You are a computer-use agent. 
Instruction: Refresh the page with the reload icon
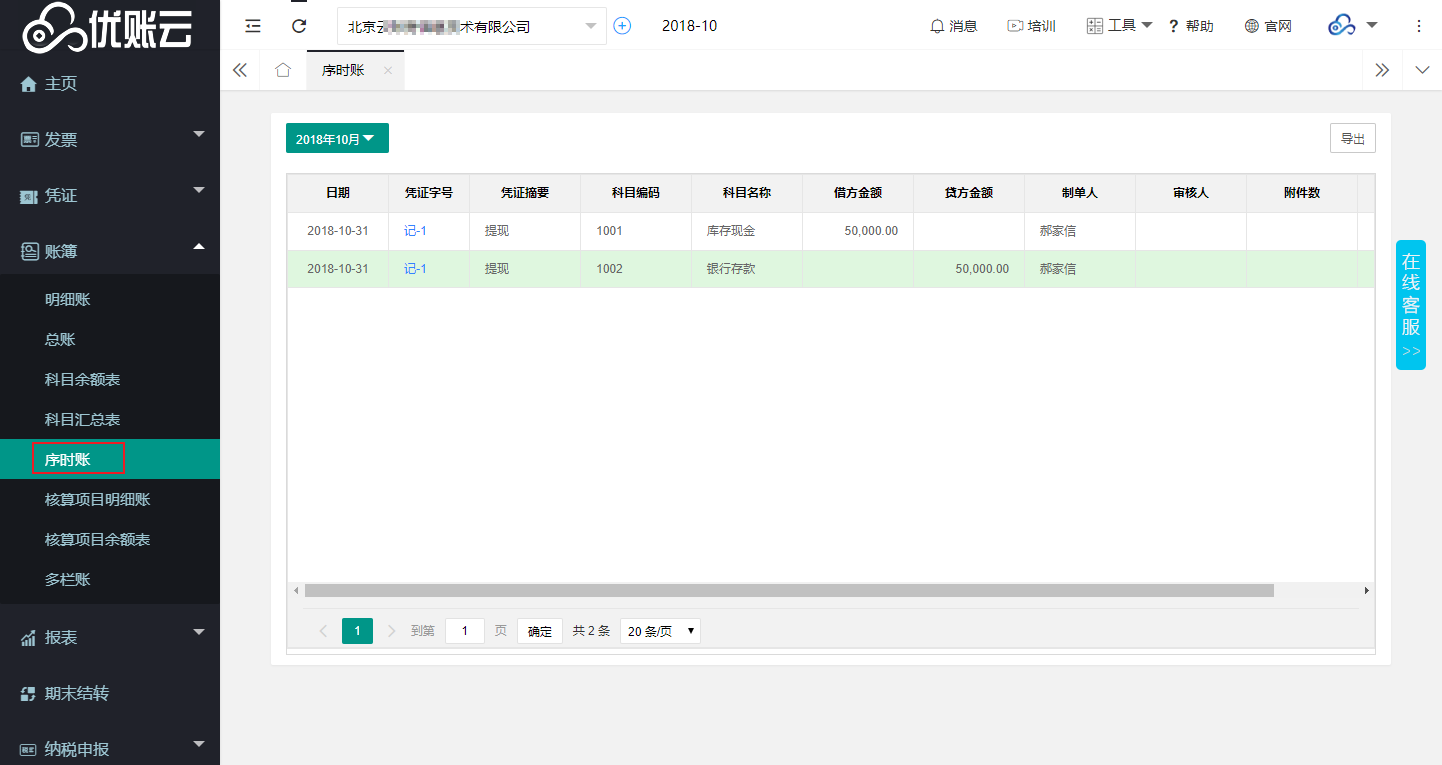[x=299, y=26]
